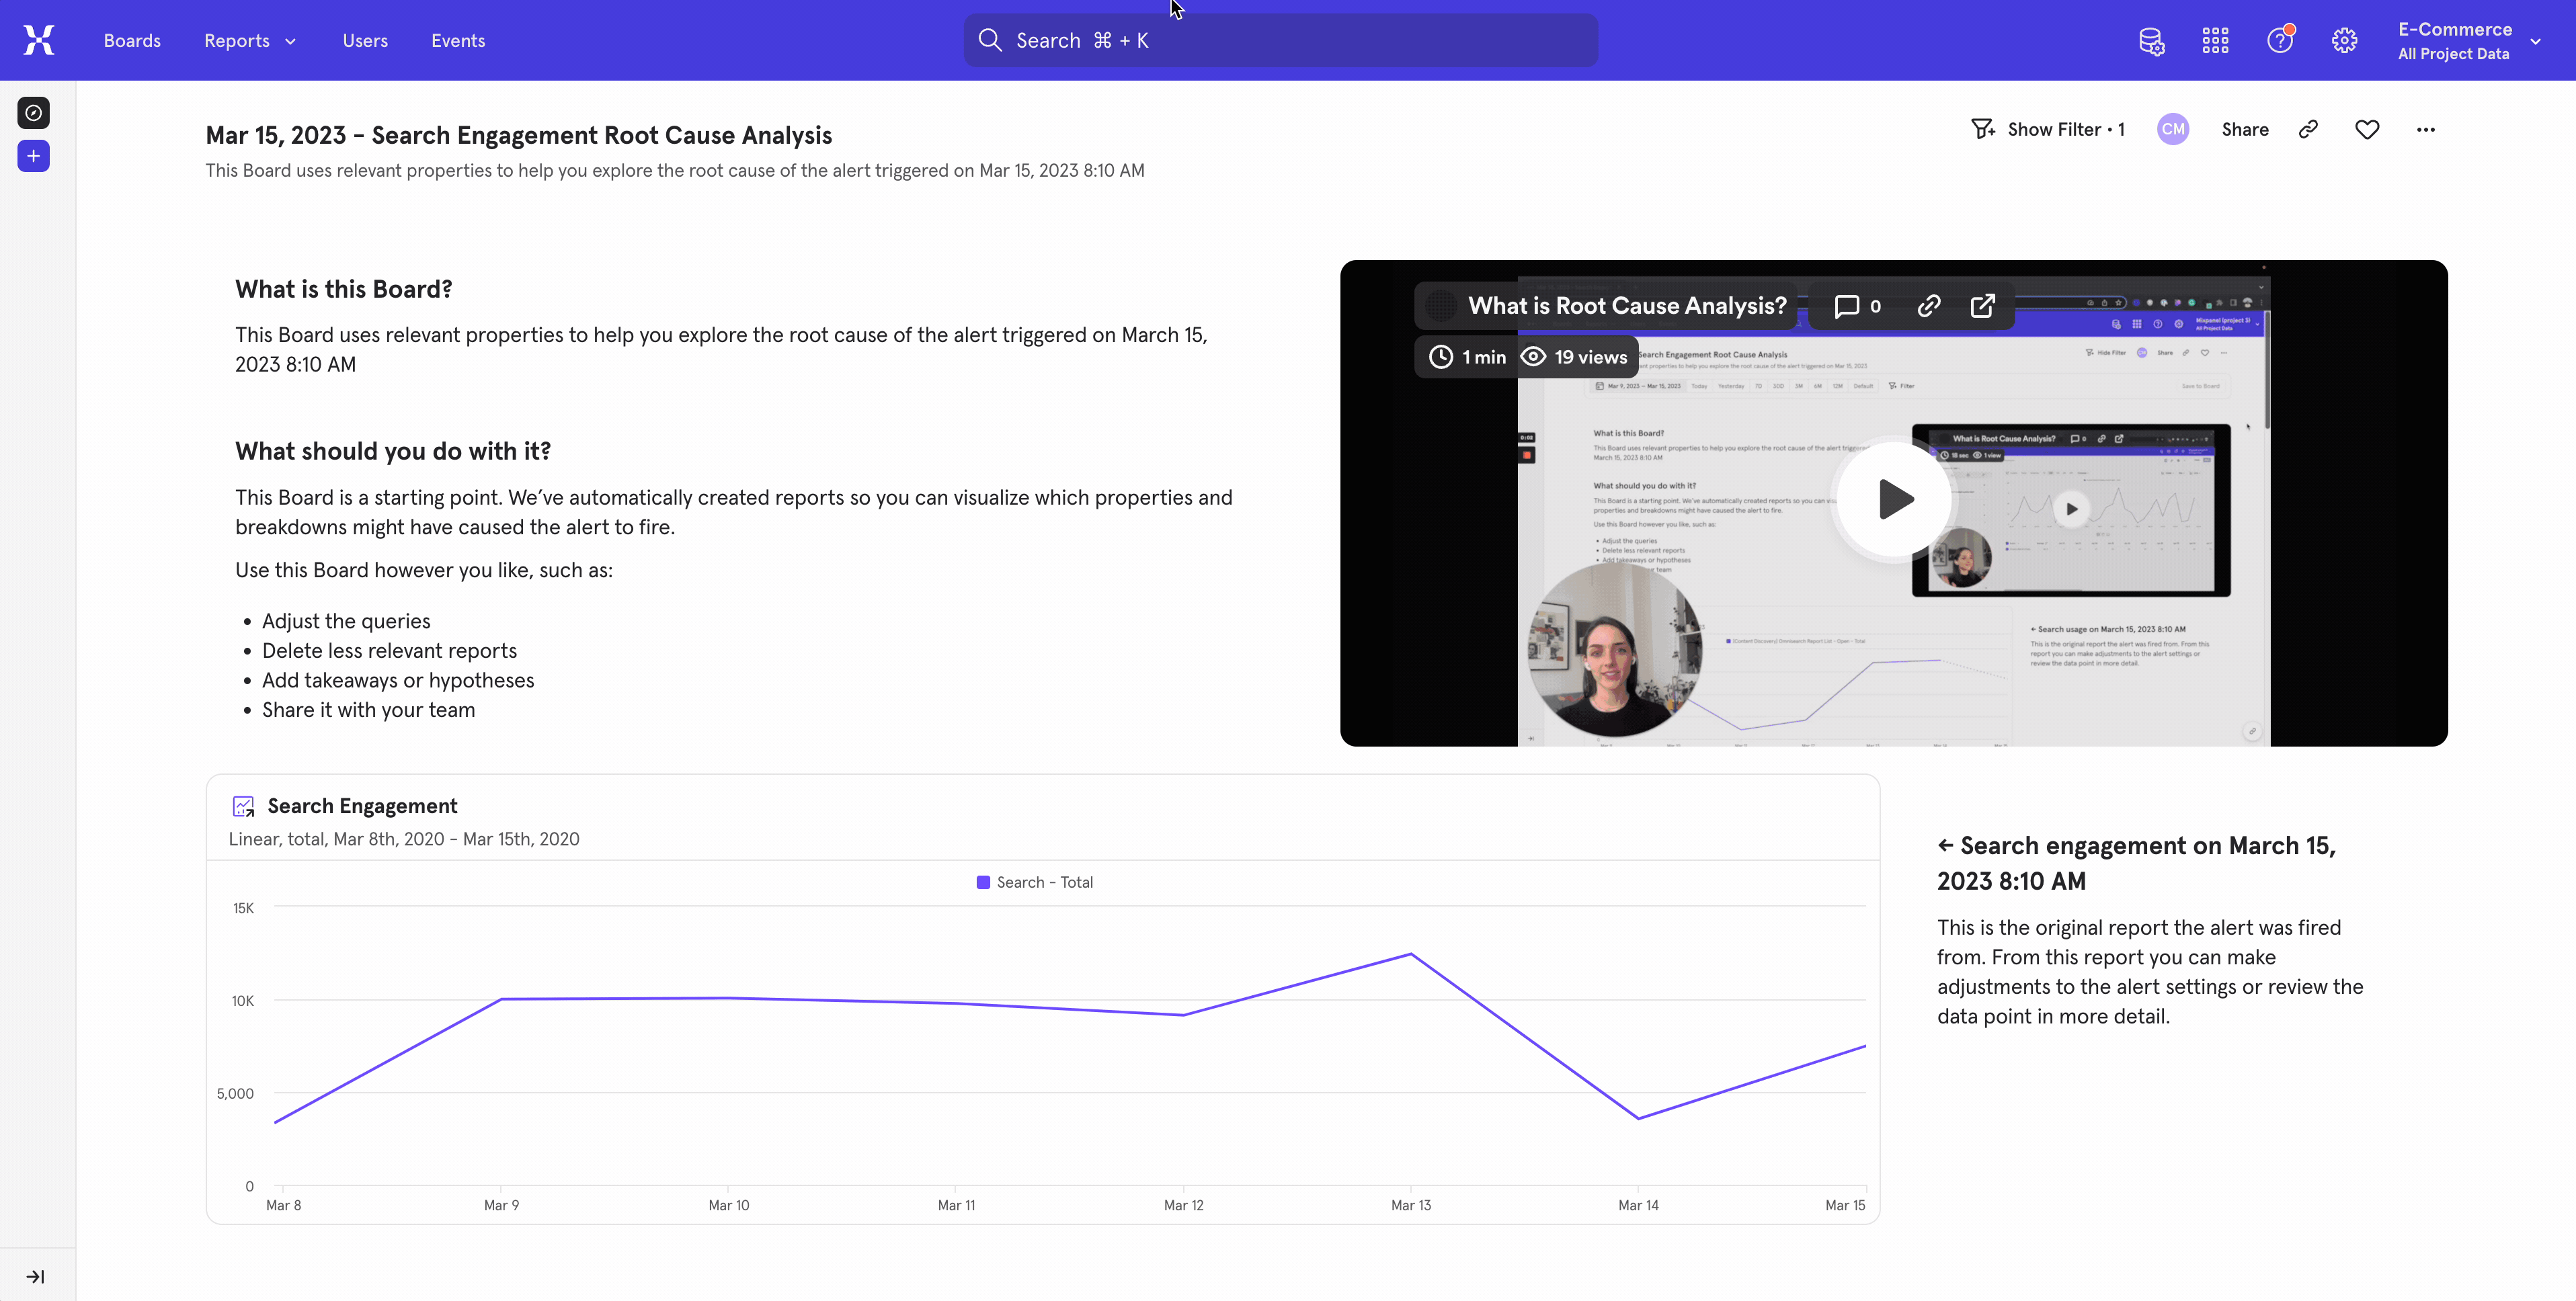Open the Events menu item
Image resolution: width=2576 pixels, height=1301 pixels.
pyautogui.click(x=458, y=41)
